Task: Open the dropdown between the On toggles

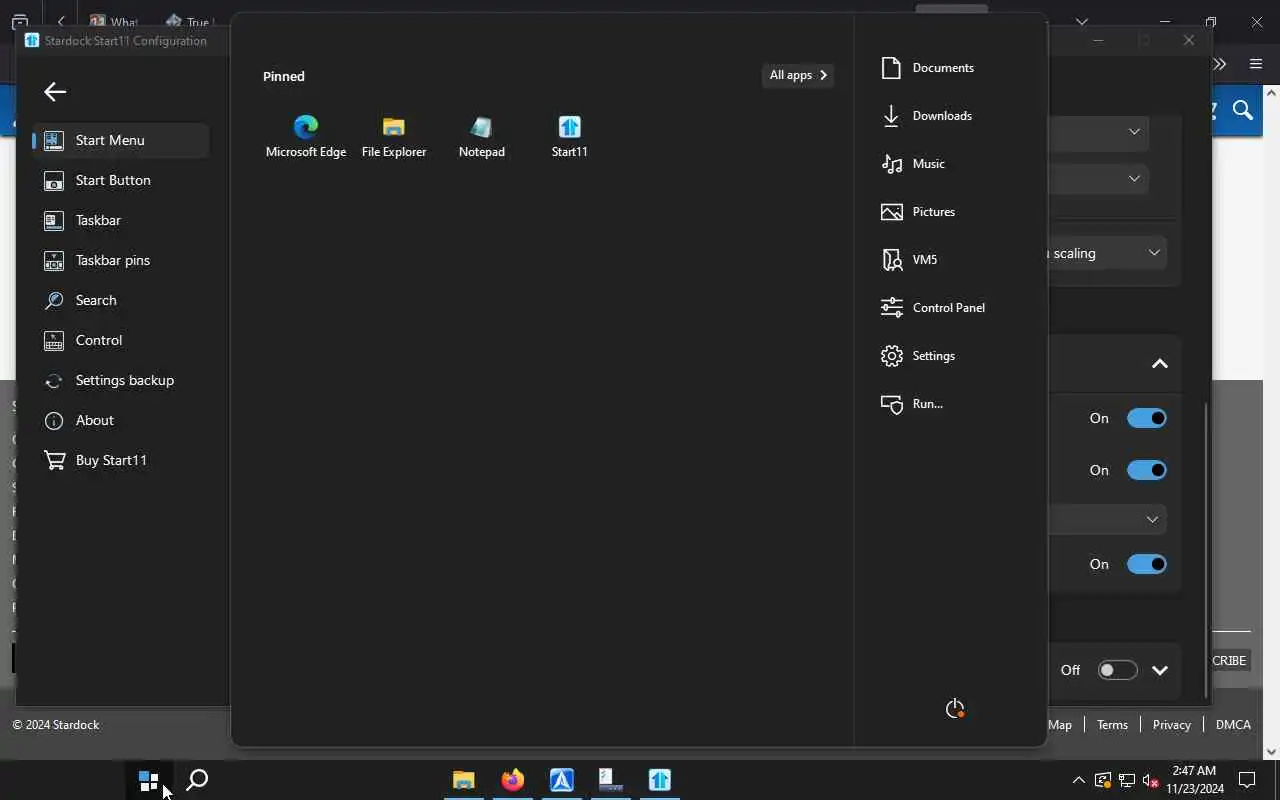Action: point(1108,519)
